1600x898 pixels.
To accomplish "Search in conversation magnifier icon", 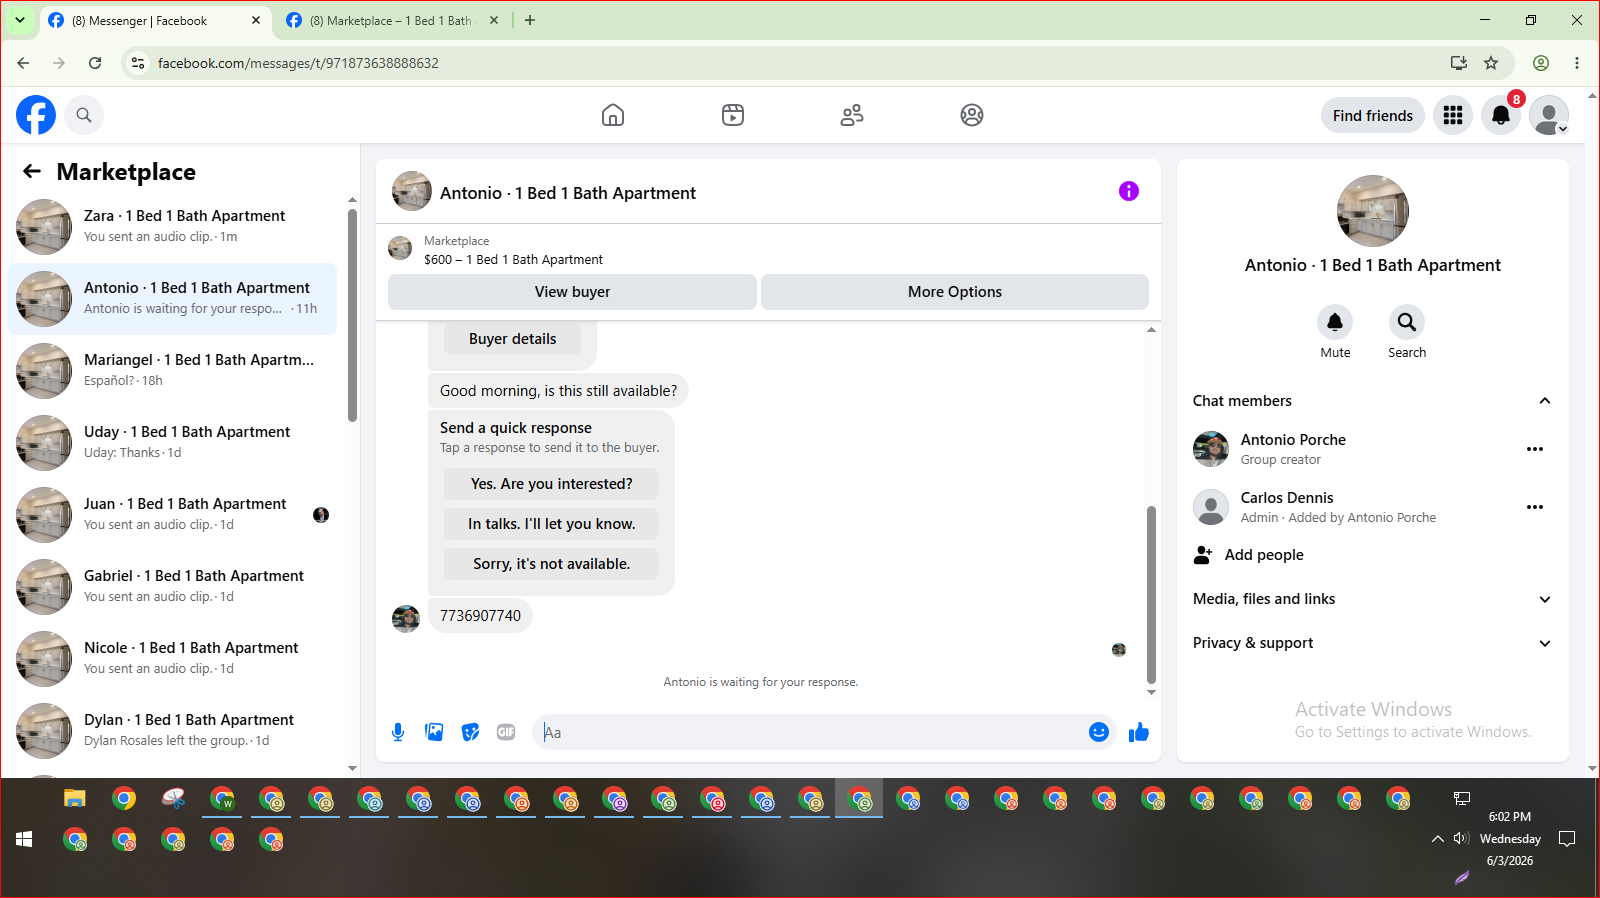I will tap(1407, 322).
